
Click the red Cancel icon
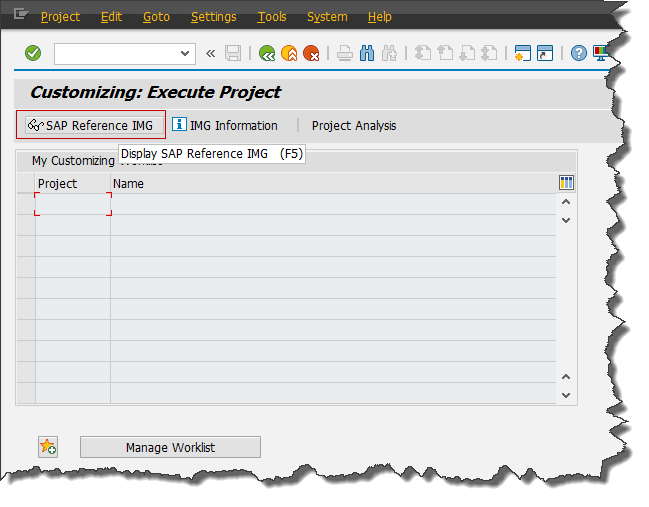click(x=311, y=53)
